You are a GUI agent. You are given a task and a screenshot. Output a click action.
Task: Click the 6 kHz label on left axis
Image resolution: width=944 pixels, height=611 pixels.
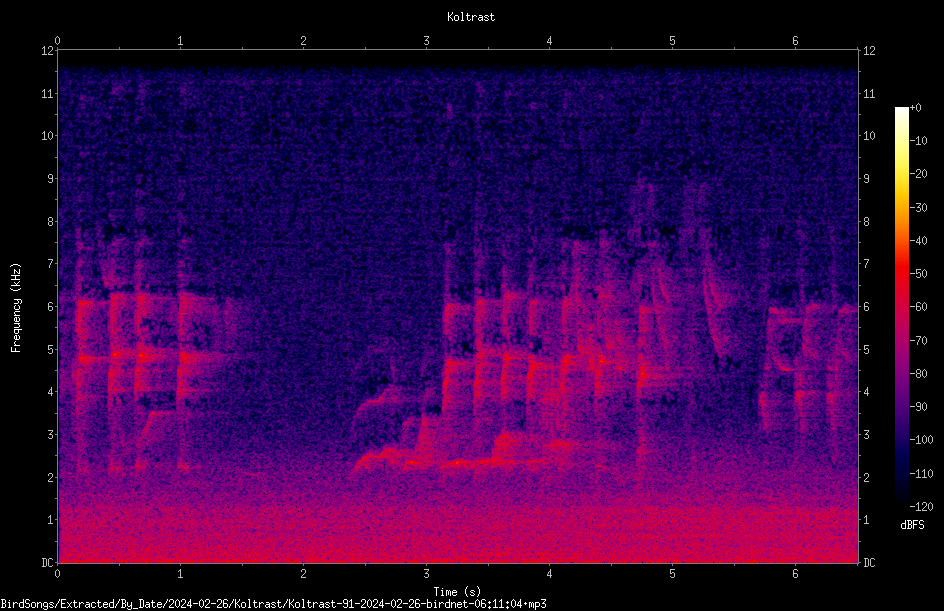point(51,306)
